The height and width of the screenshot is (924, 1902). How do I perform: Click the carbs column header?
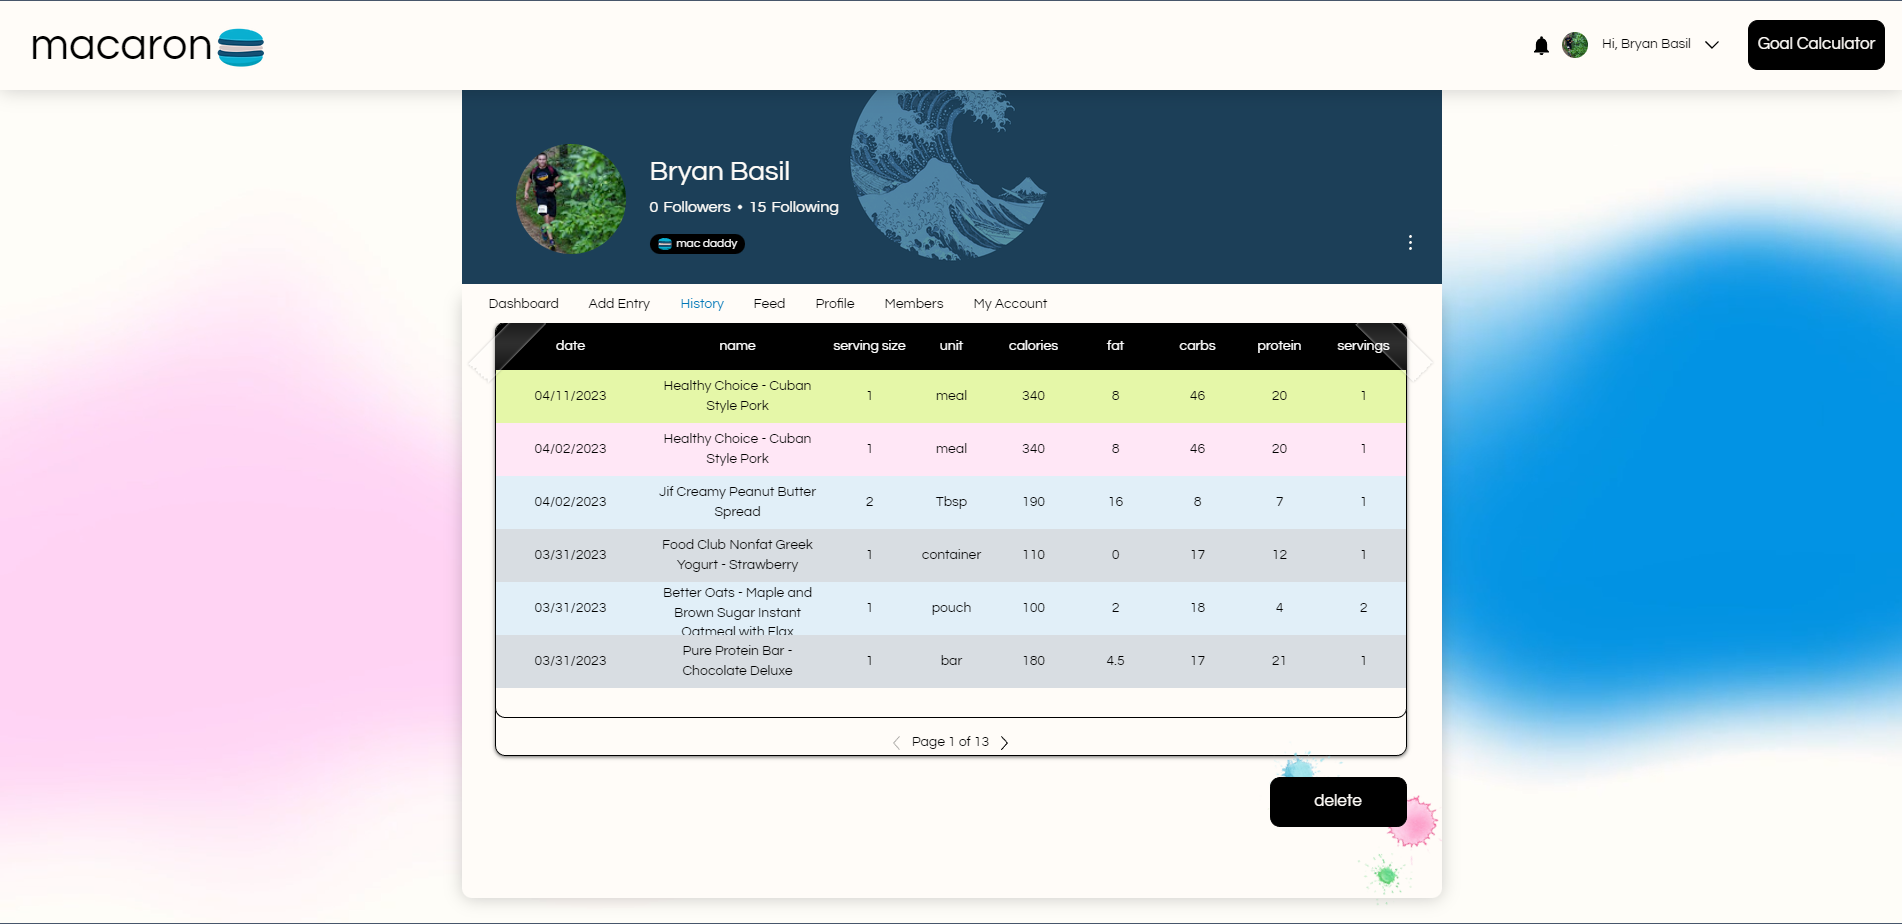pos(1197,346)
